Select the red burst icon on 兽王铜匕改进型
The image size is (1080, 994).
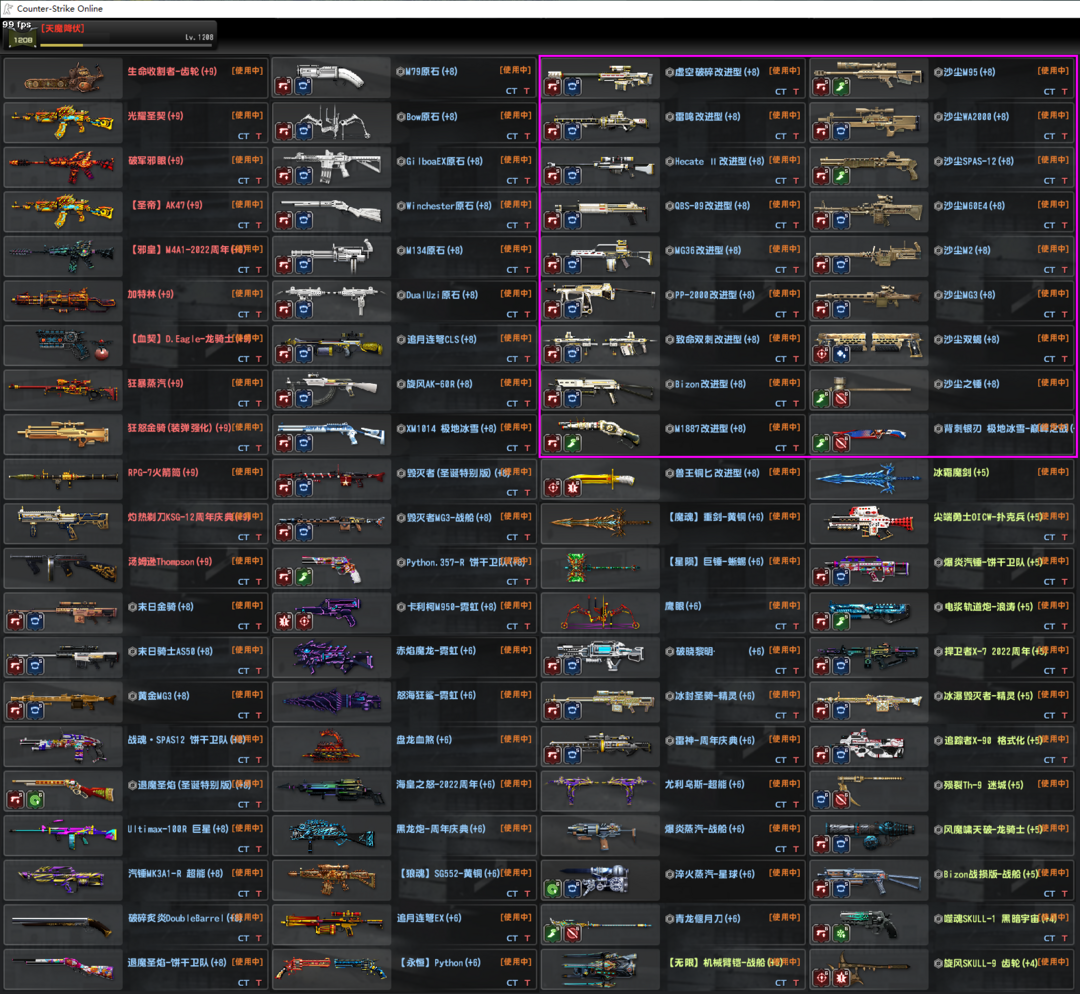(572, 488)
